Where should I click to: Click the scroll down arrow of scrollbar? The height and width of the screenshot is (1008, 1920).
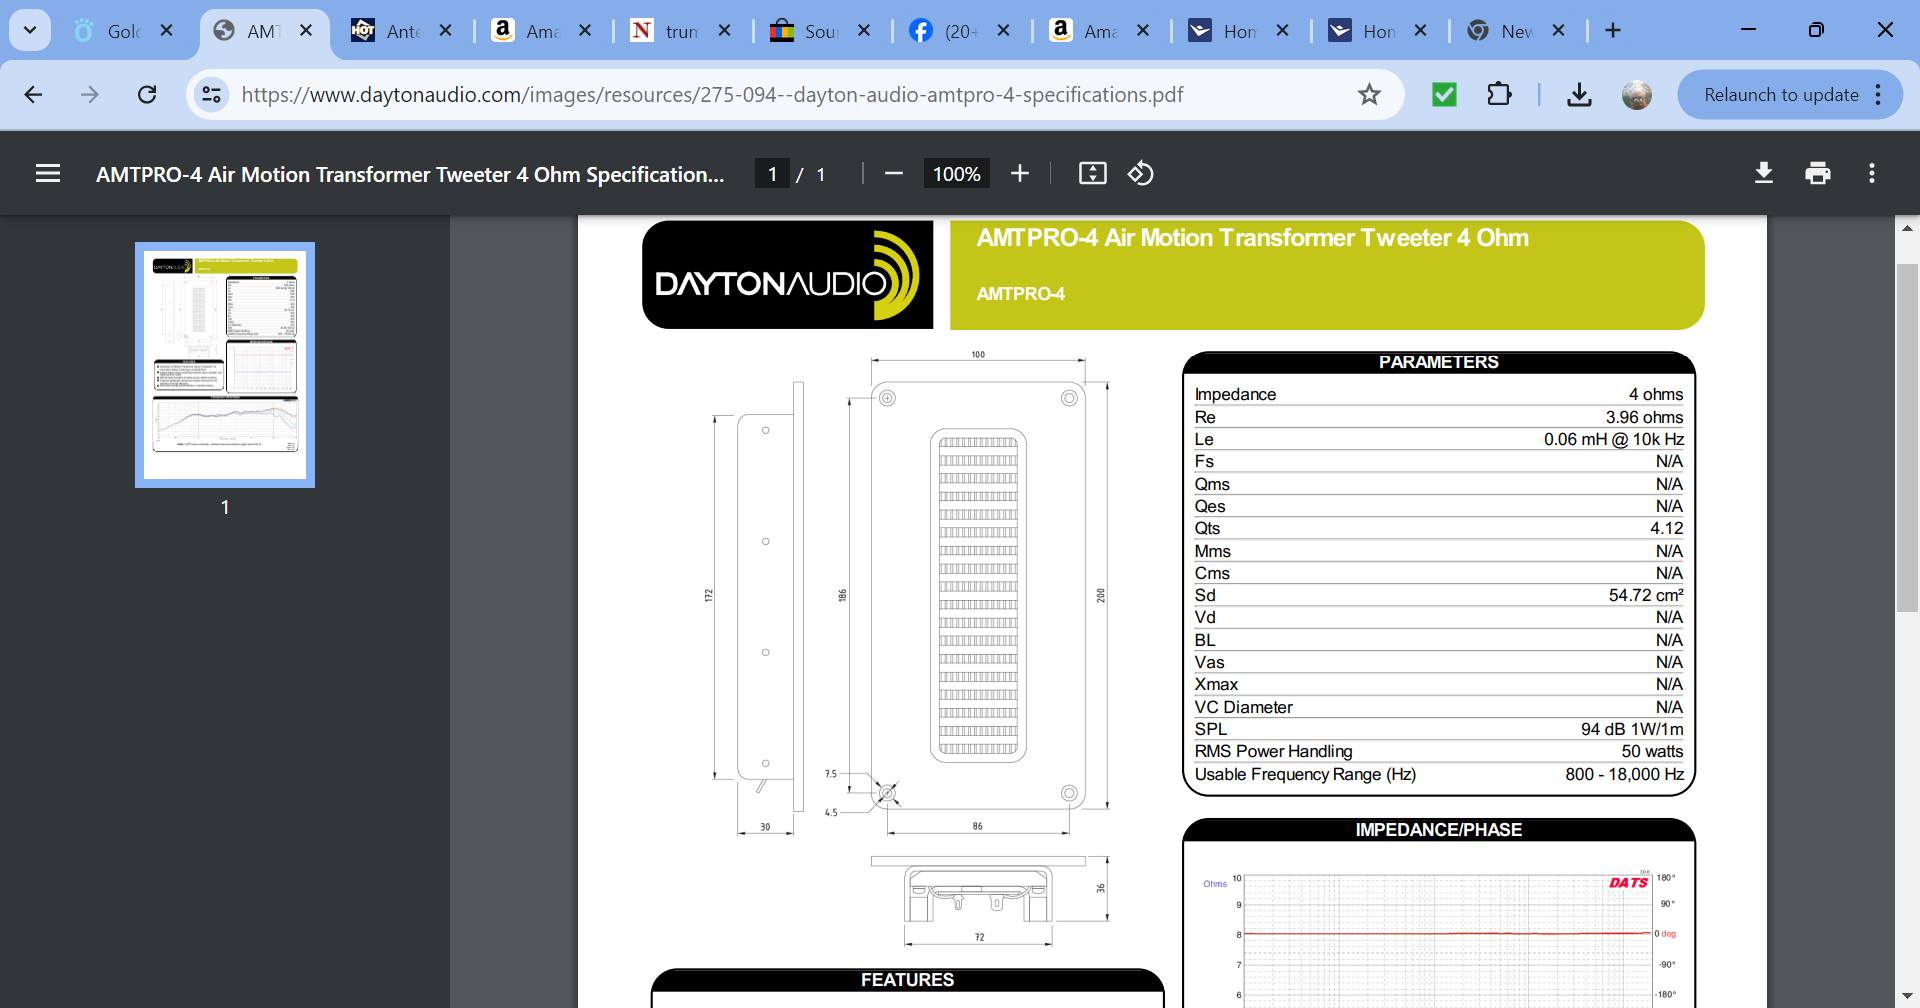pos(1907,996)
